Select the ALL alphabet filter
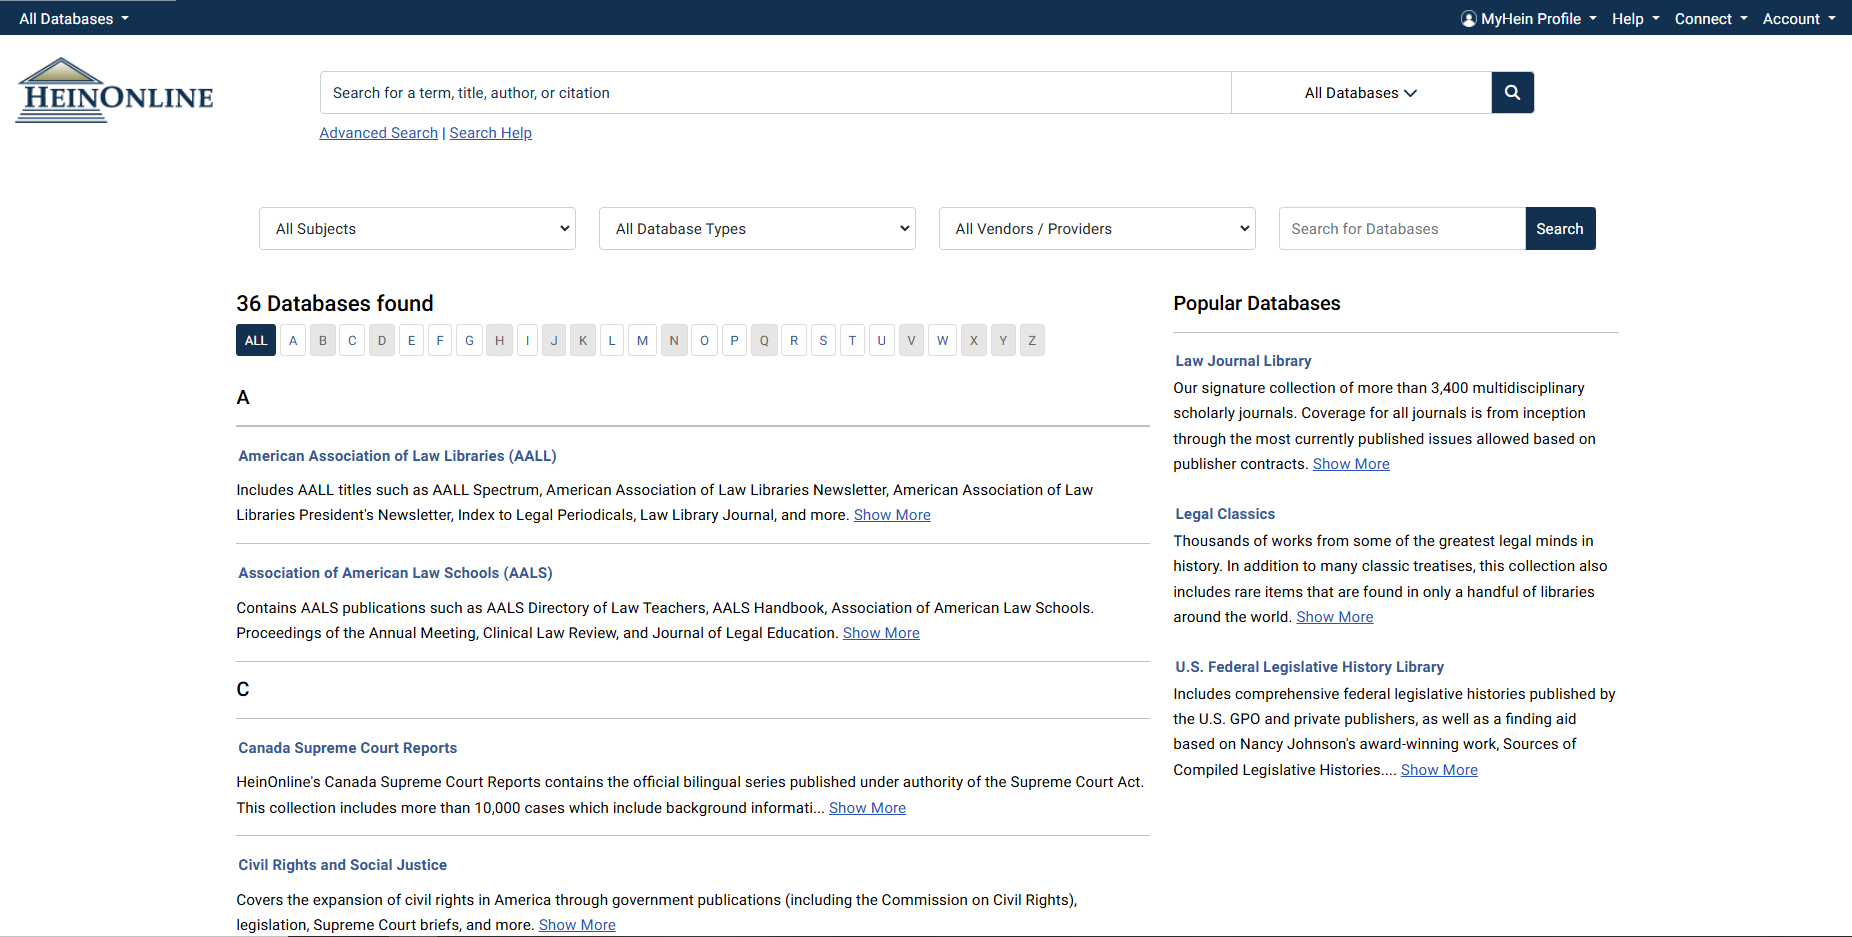Viewport: 1852px width, 937px height. click(x=256, y=341)
